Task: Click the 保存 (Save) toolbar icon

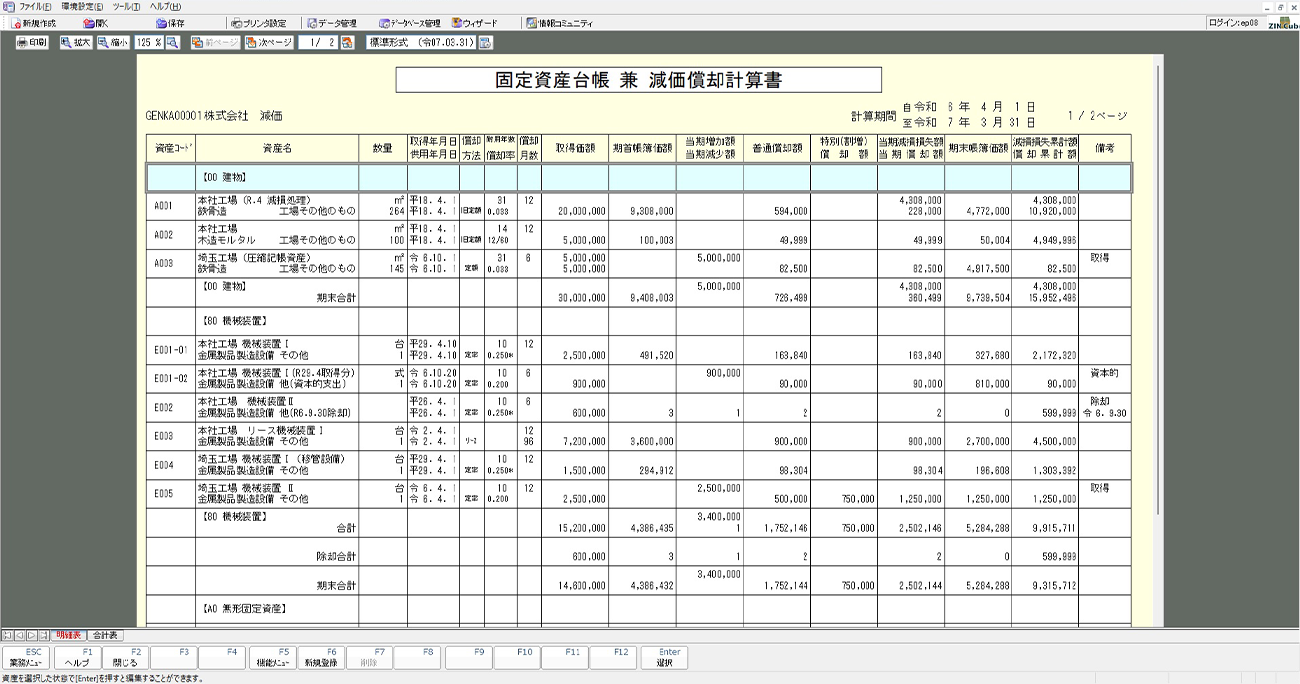Action: tap(170, 23)
